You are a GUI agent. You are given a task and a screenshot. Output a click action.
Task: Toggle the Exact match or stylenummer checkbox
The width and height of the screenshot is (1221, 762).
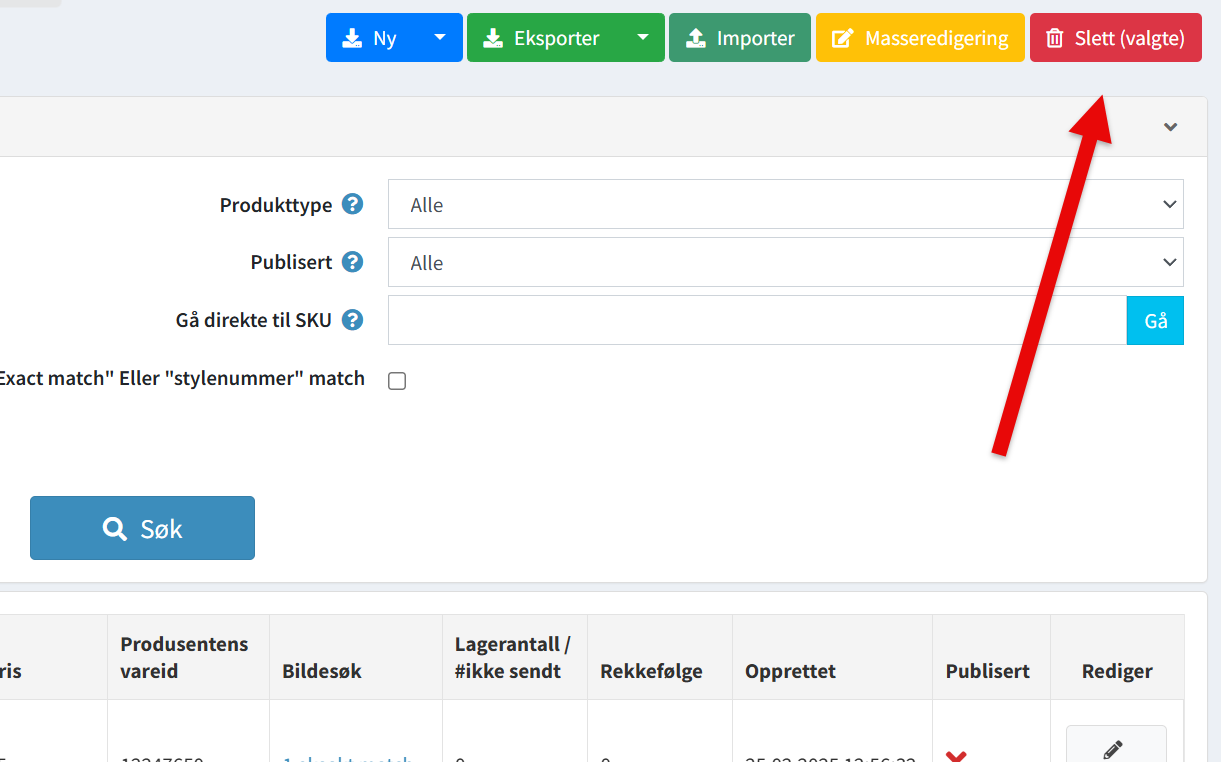pyautogui.click(x=397, y=381)
